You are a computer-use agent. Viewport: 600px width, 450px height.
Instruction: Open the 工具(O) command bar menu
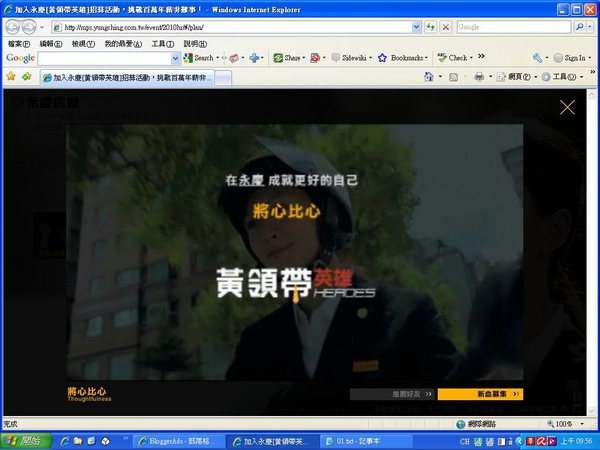(562, 77)
